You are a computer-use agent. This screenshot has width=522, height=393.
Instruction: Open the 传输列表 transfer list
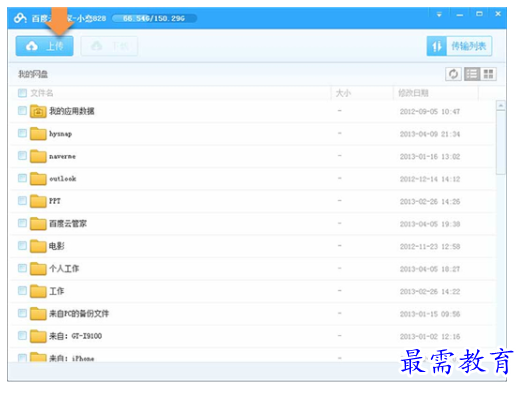click(459, 46)
